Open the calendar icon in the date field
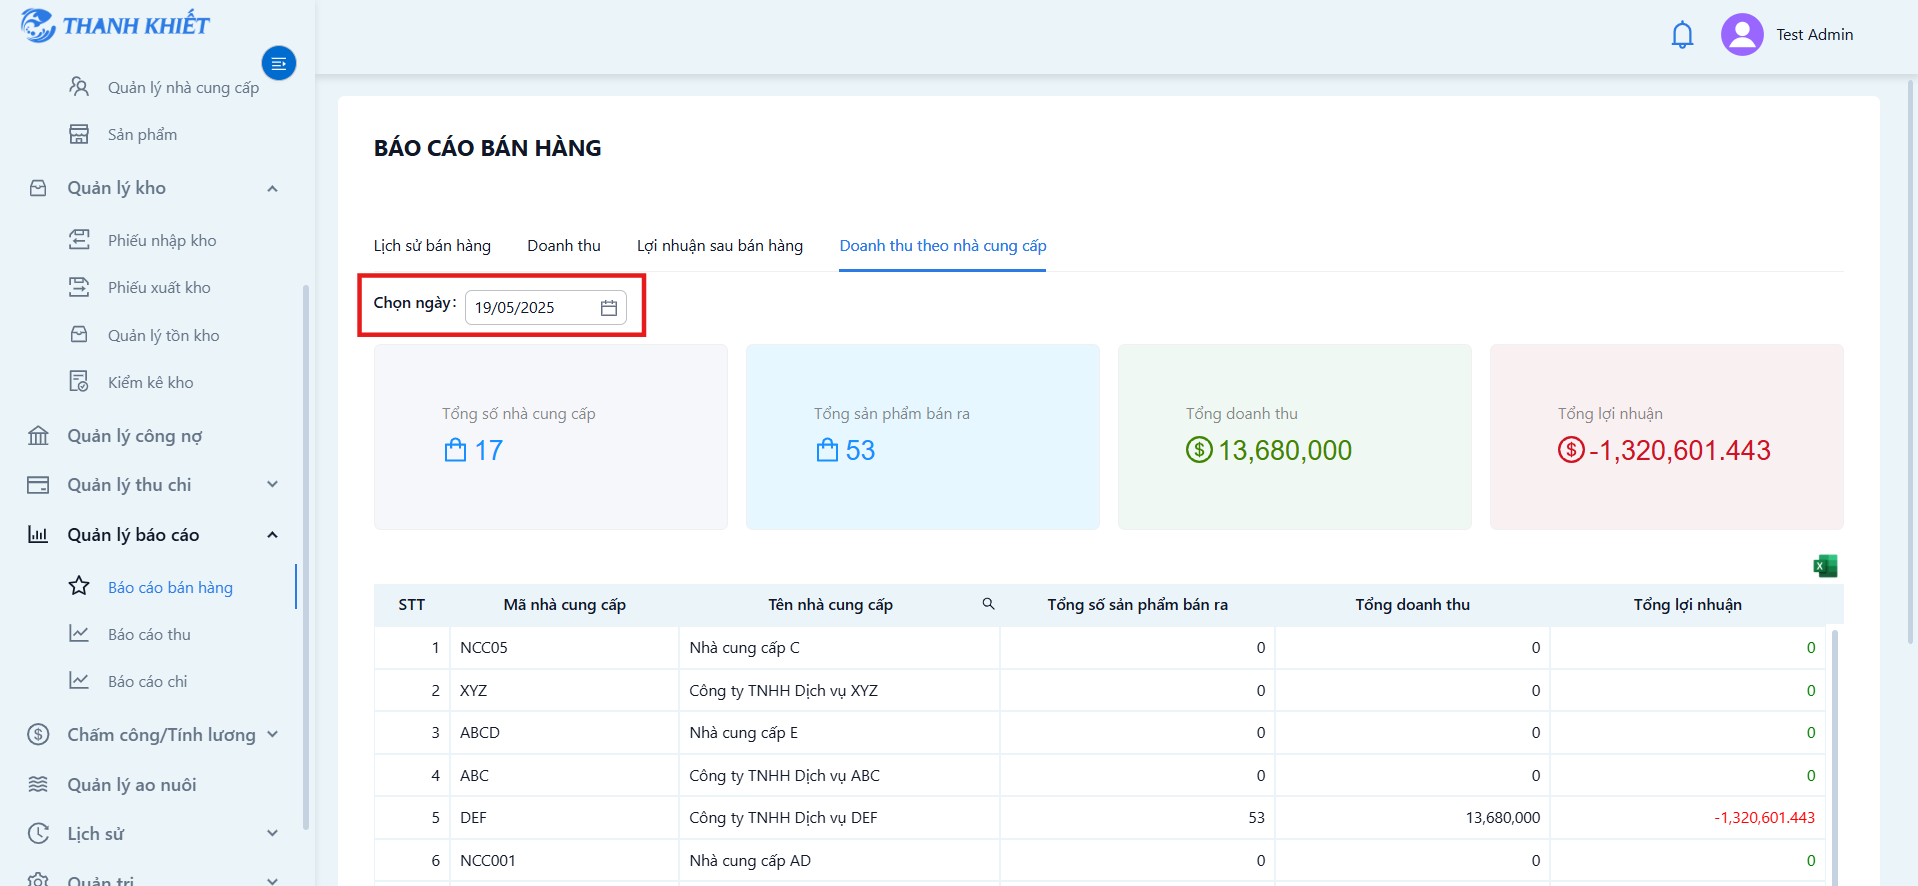This screenshot has height=886, width=1918. click(608, 308)
